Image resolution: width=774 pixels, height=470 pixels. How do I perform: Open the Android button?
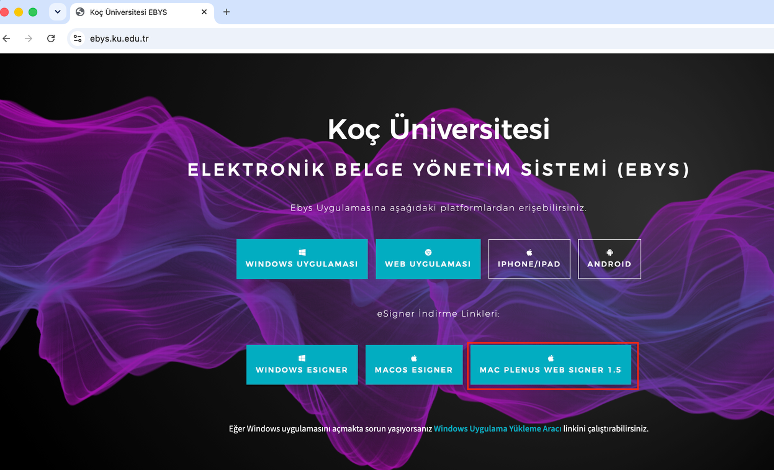(609, 259)
